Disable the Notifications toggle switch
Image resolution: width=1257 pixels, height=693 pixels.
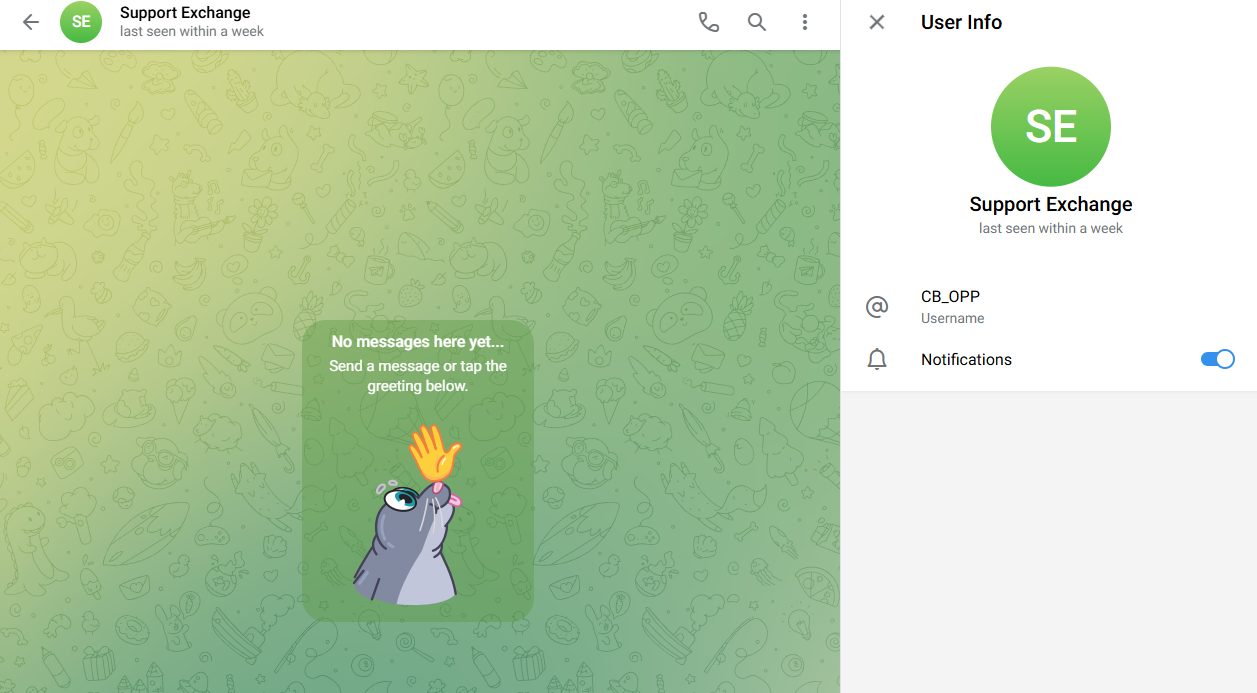[x=1217, y=359]
